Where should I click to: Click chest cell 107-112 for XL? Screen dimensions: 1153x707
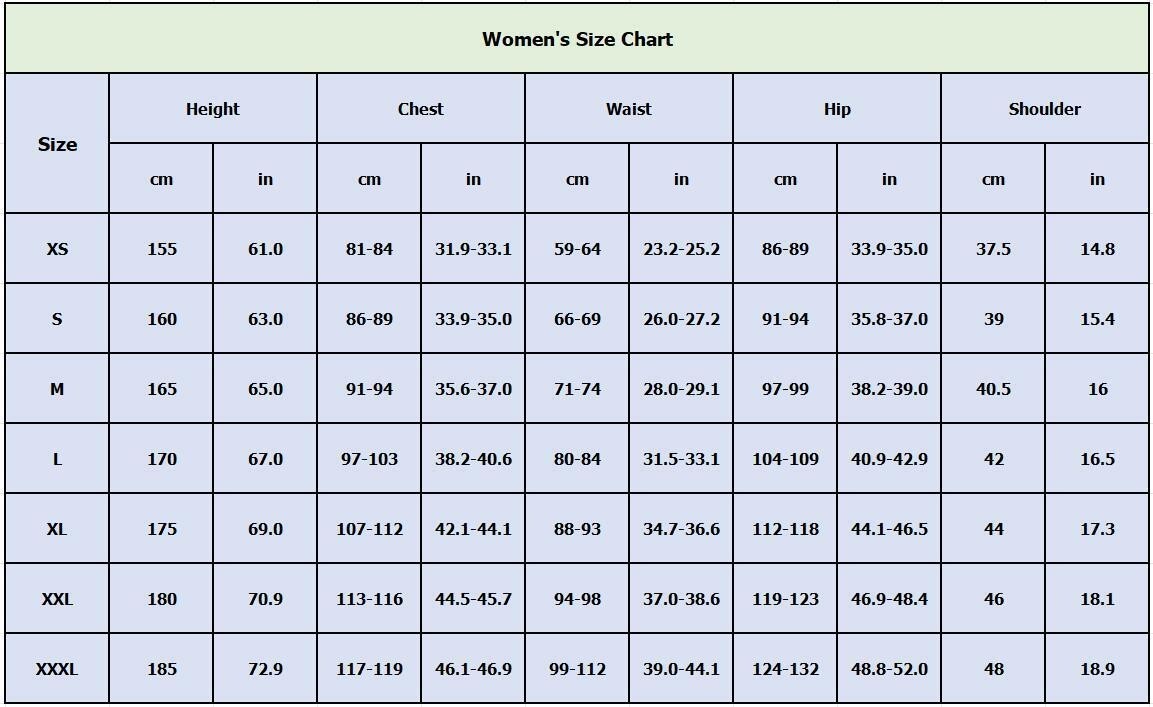(369, 529)
